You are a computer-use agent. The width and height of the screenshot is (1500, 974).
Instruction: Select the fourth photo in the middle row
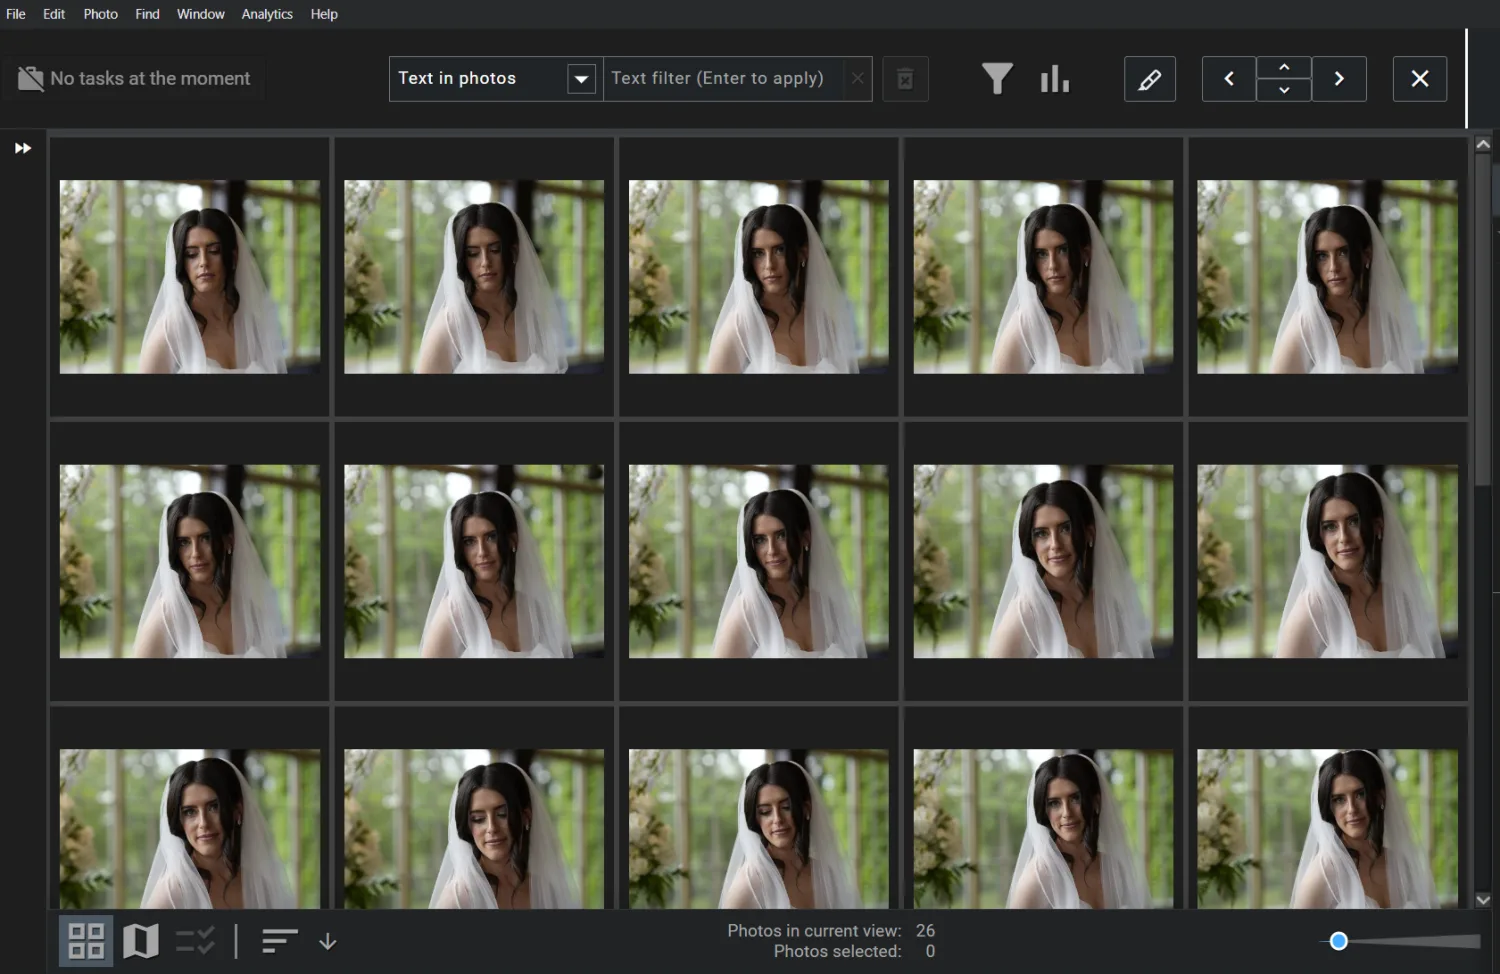click(x=1043, y=561)
